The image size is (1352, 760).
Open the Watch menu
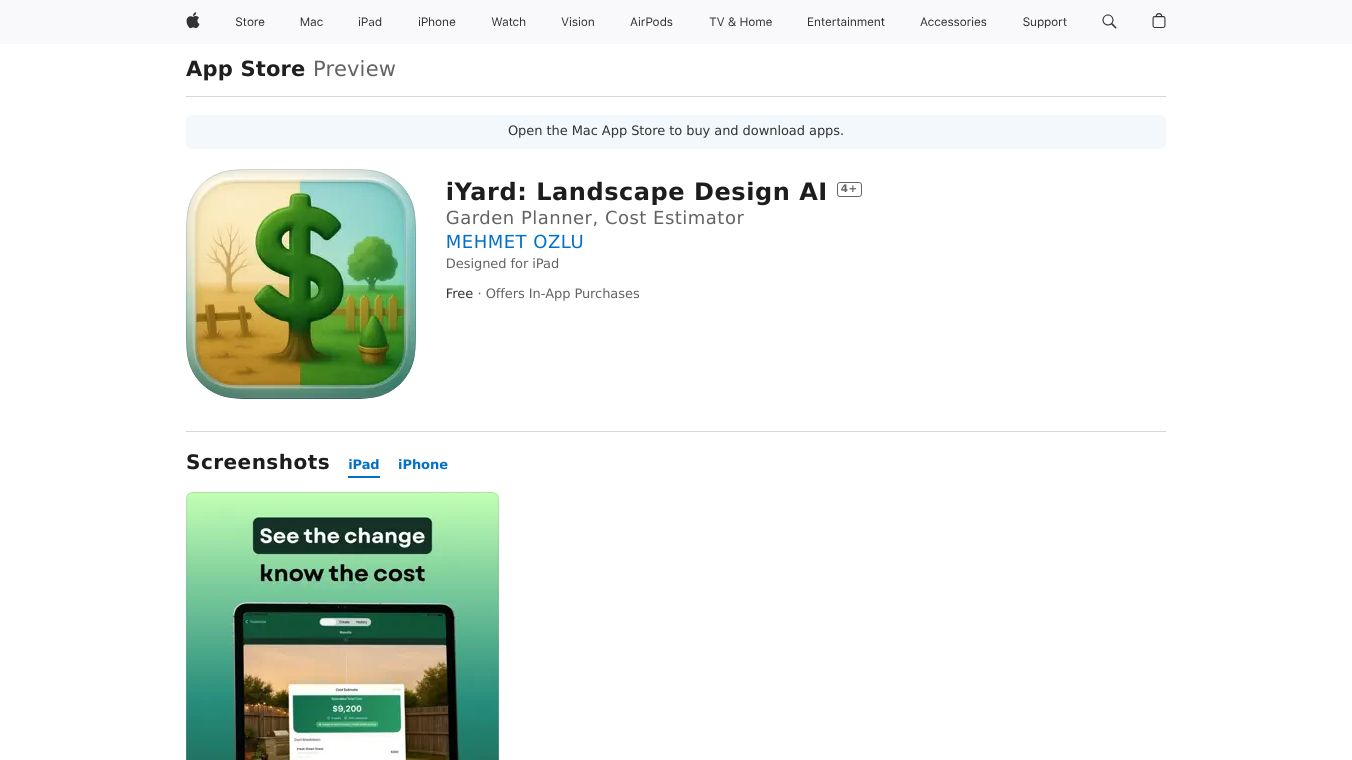click(x=509, y=22)
